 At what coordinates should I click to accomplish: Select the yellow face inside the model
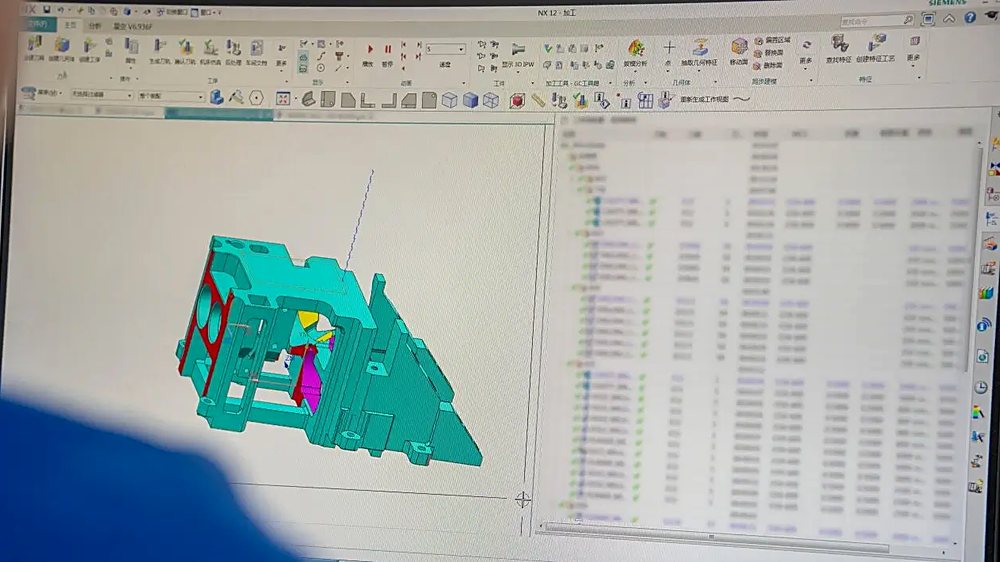pos(307,318)
